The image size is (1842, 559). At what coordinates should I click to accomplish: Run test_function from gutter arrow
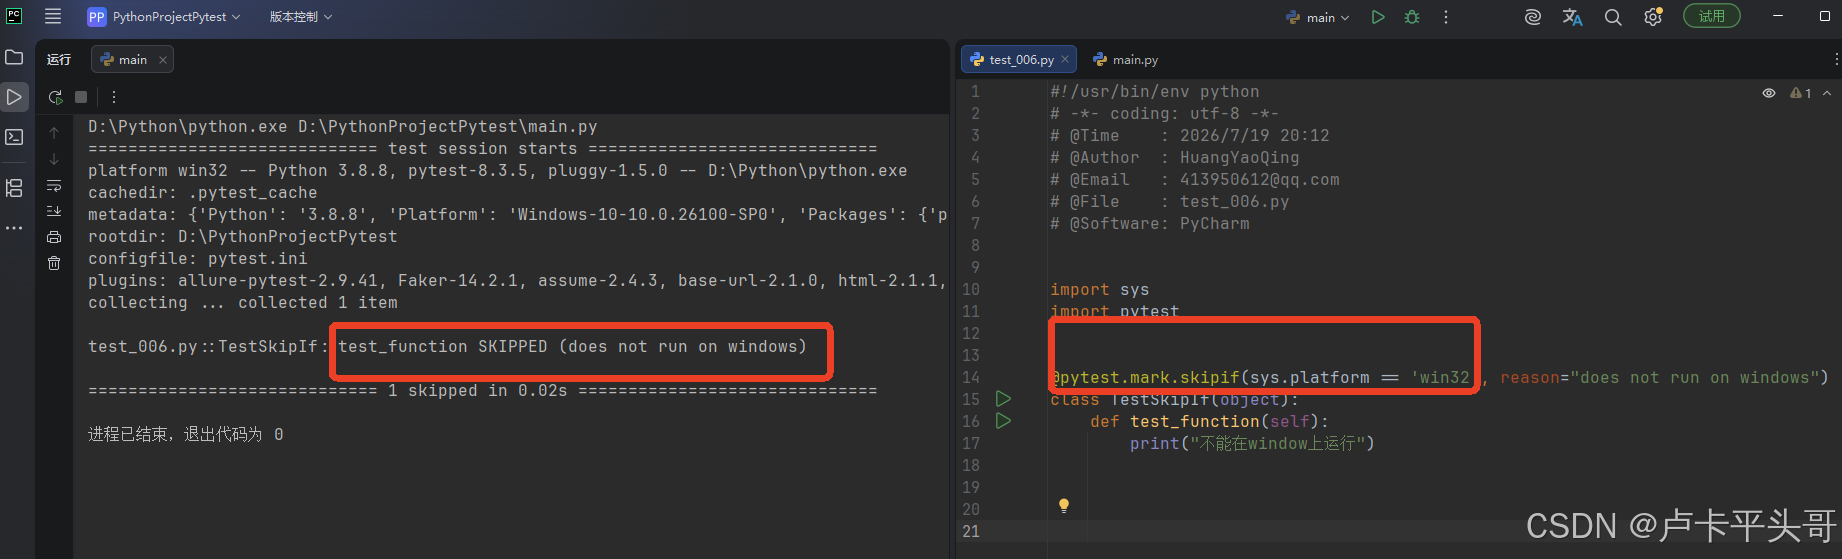pos(1003,421)
